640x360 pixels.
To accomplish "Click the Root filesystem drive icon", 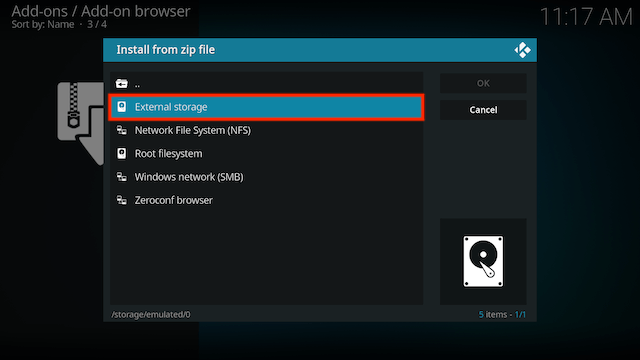I will [122, 153].
